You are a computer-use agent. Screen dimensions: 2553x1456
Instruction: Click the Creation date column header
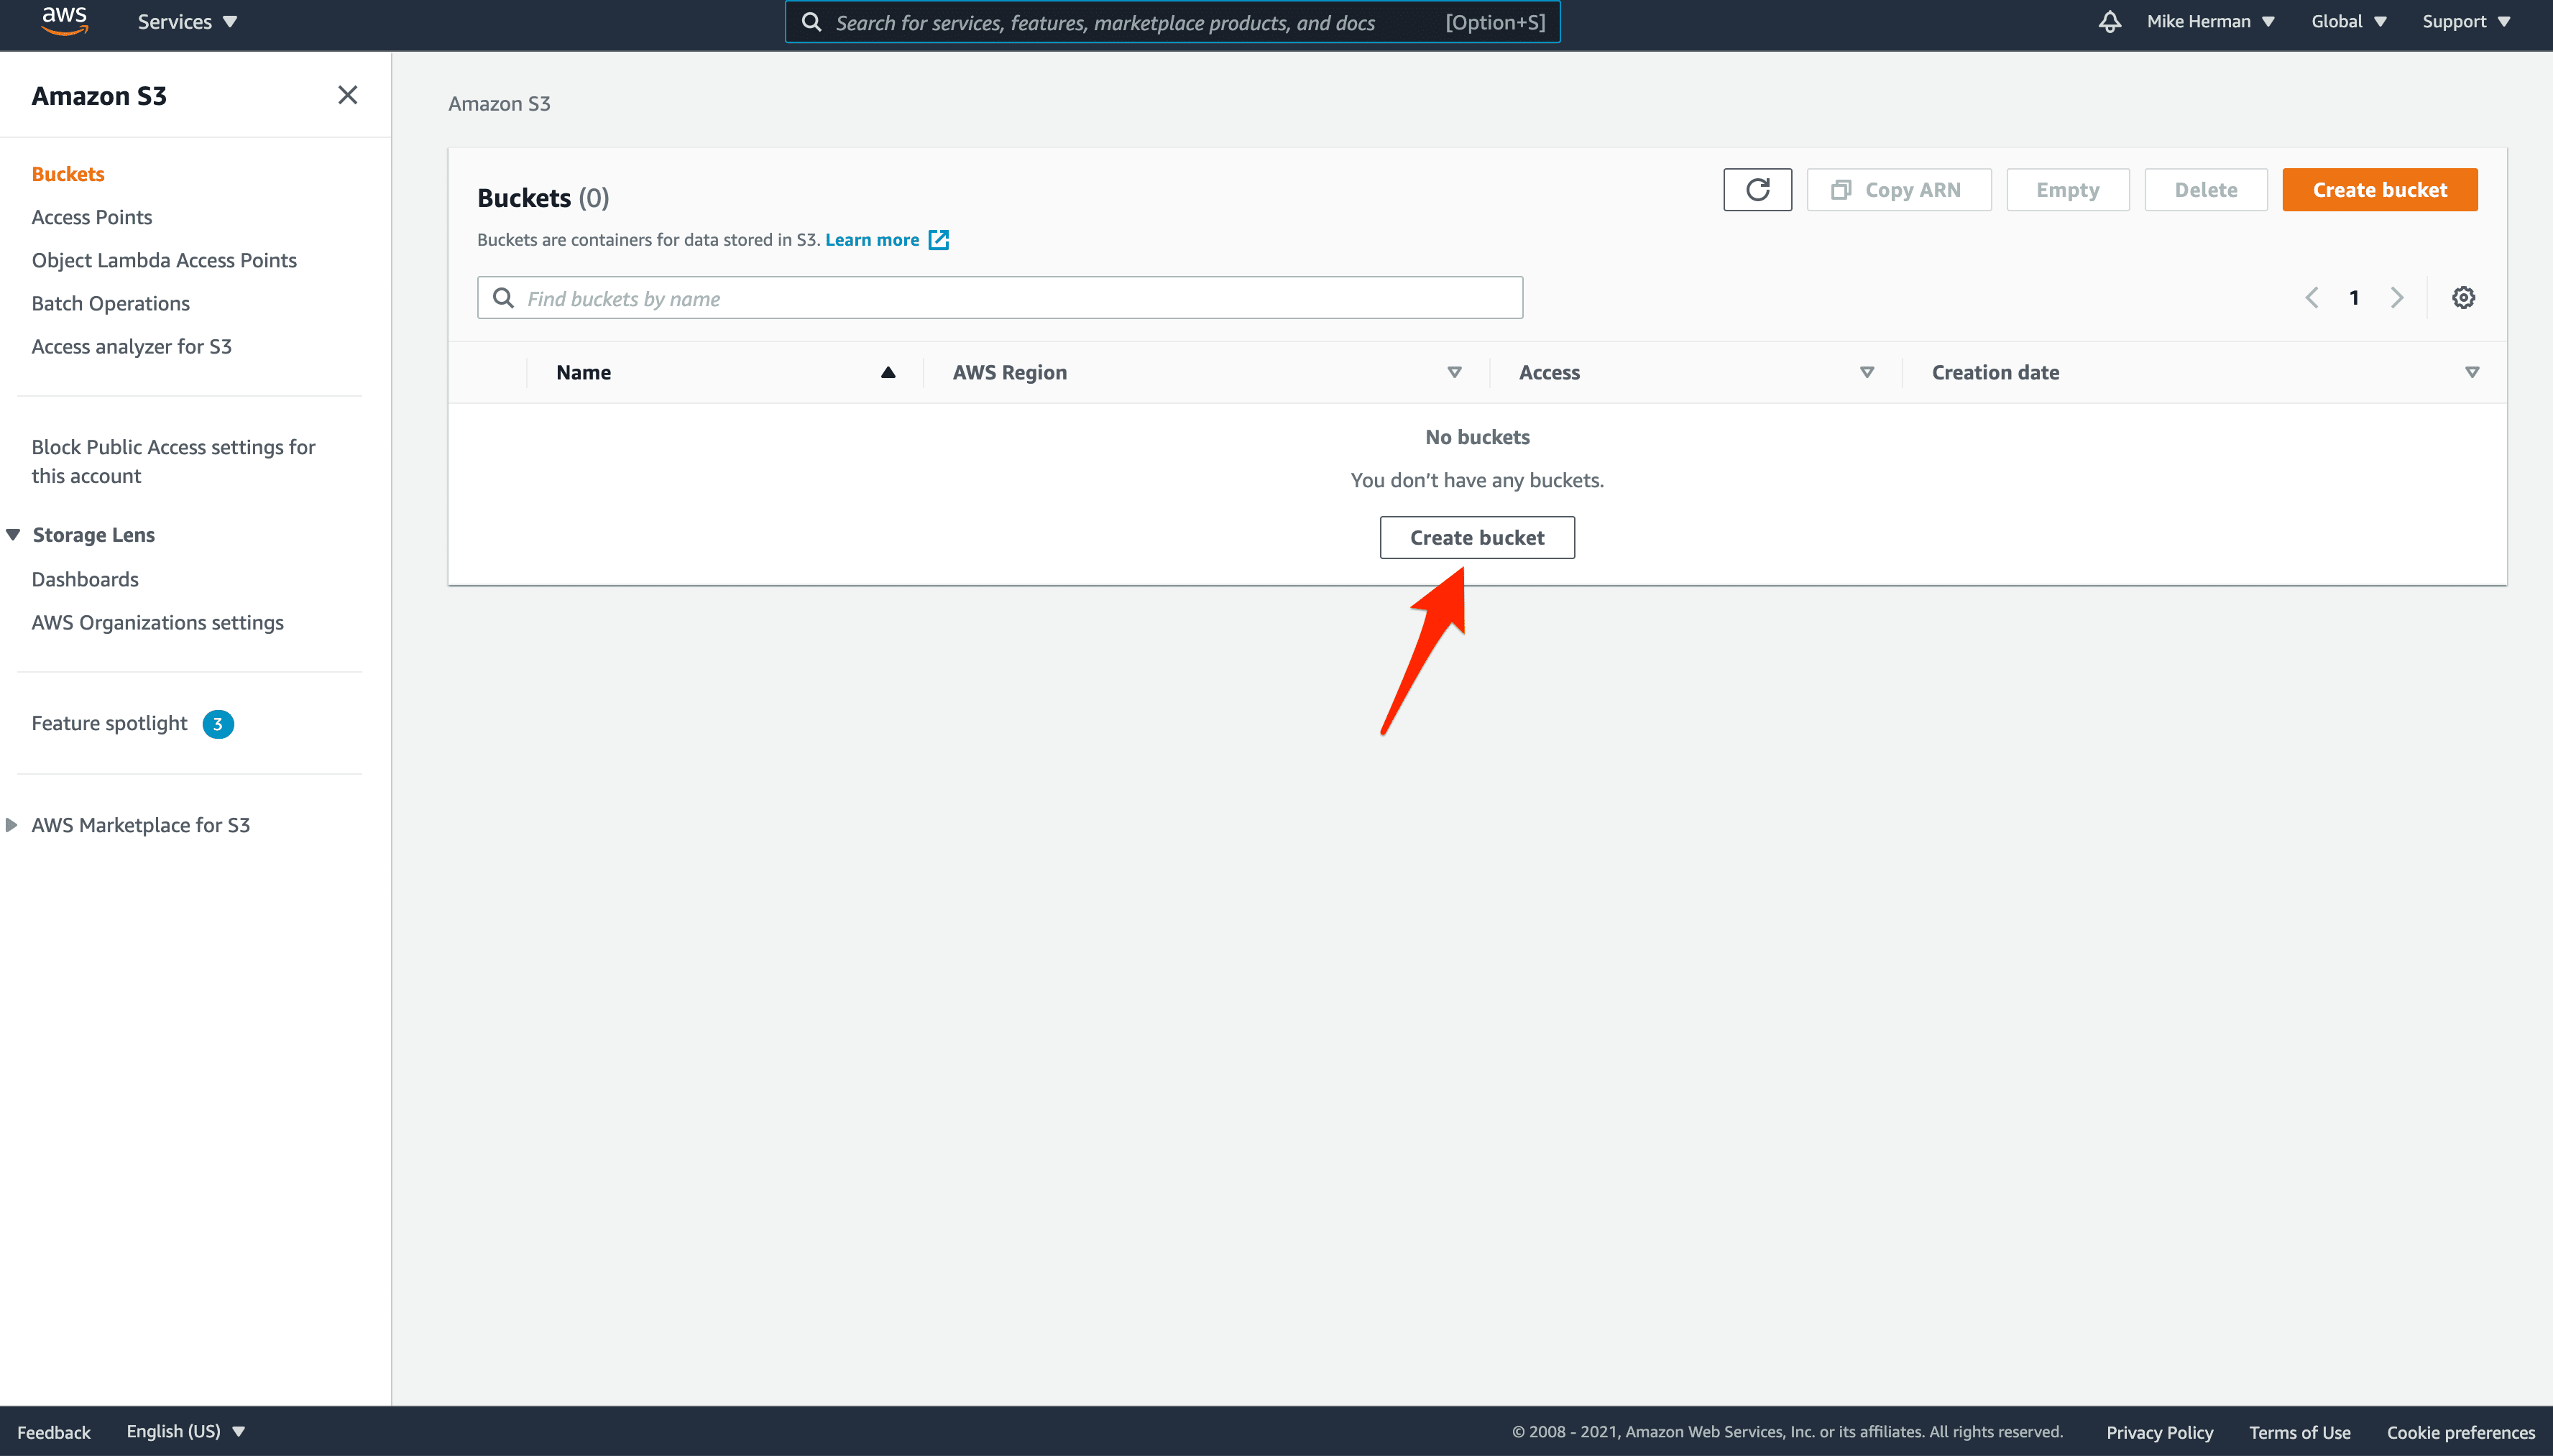point(1995,372)
